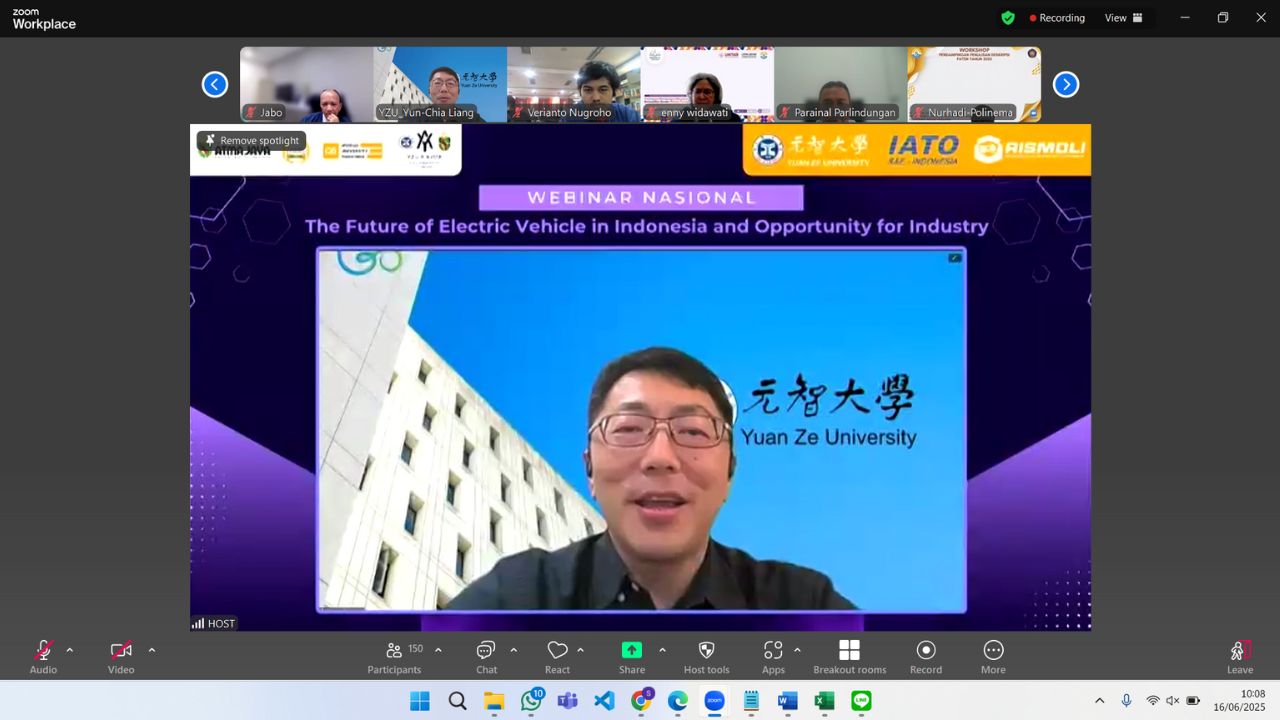Image resolution: width=1280 pixels, height=720 pixels.
Task: Select enny widawati's video thumbnail
Action: pyautogui.click(x=707, y=84)
